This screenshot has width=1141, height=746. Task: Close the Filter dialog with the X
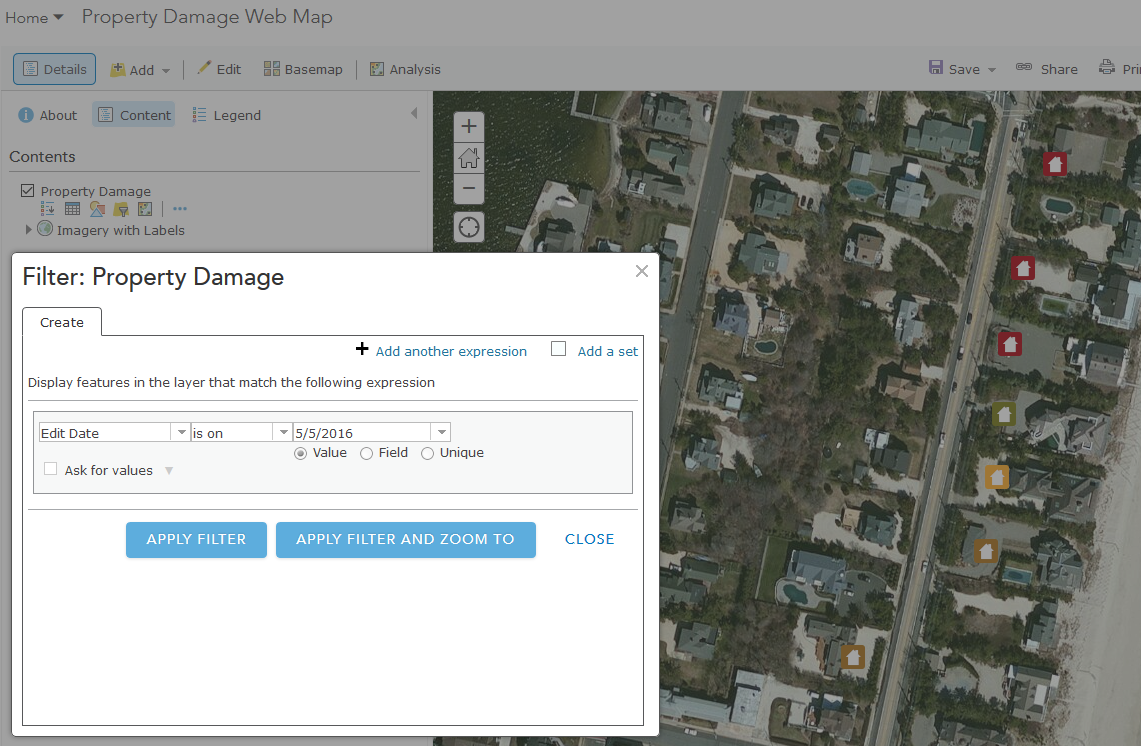tap(641, 271)
